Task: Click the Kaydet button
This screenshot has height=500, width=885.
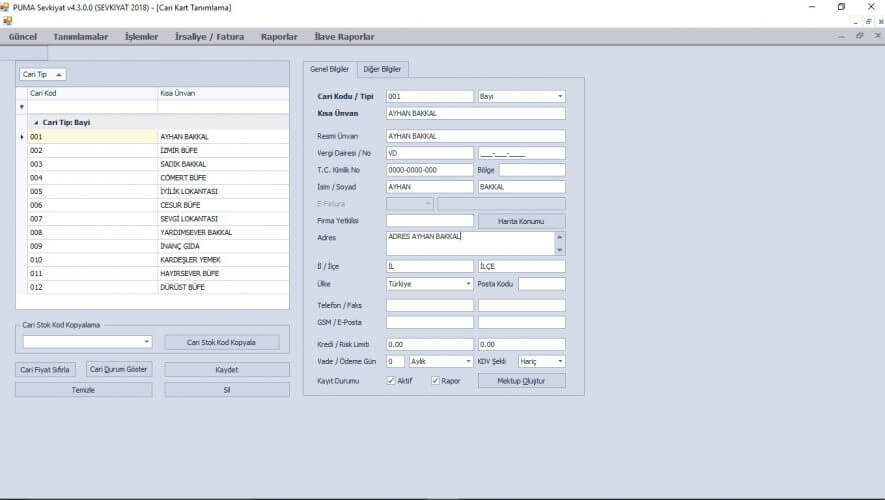Action: [227, 370]
